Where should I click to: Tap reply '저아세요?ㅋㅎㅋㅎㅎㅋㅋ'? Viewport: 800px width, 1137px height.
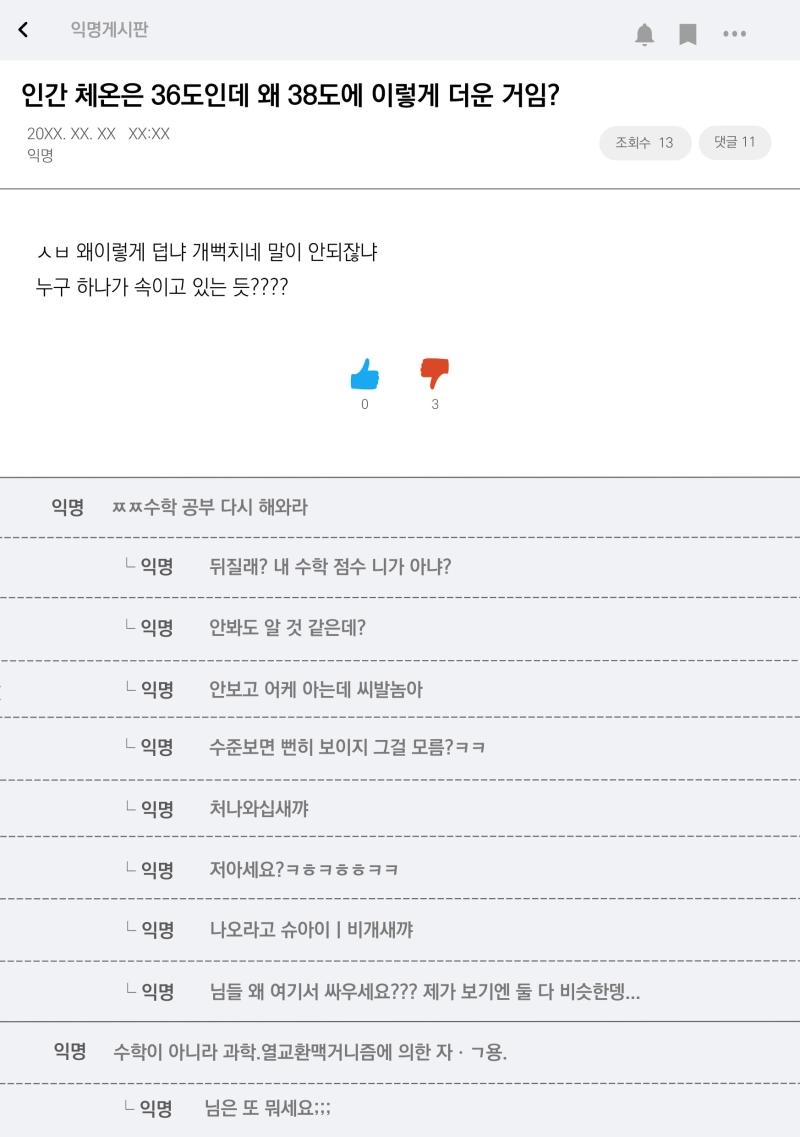(x=304, y=869)
